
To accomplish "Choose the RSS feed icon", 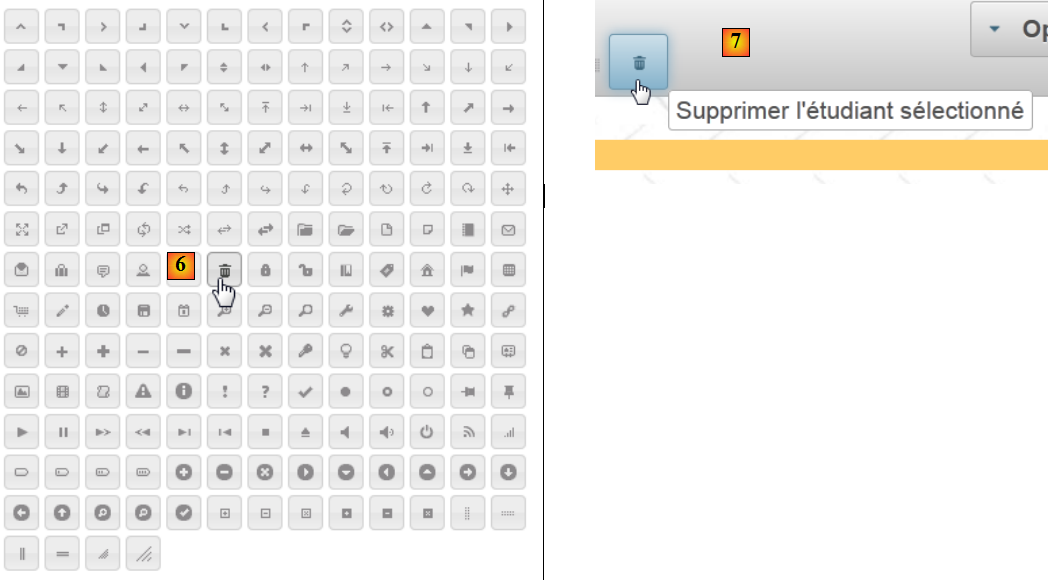I will pos(468,433).
